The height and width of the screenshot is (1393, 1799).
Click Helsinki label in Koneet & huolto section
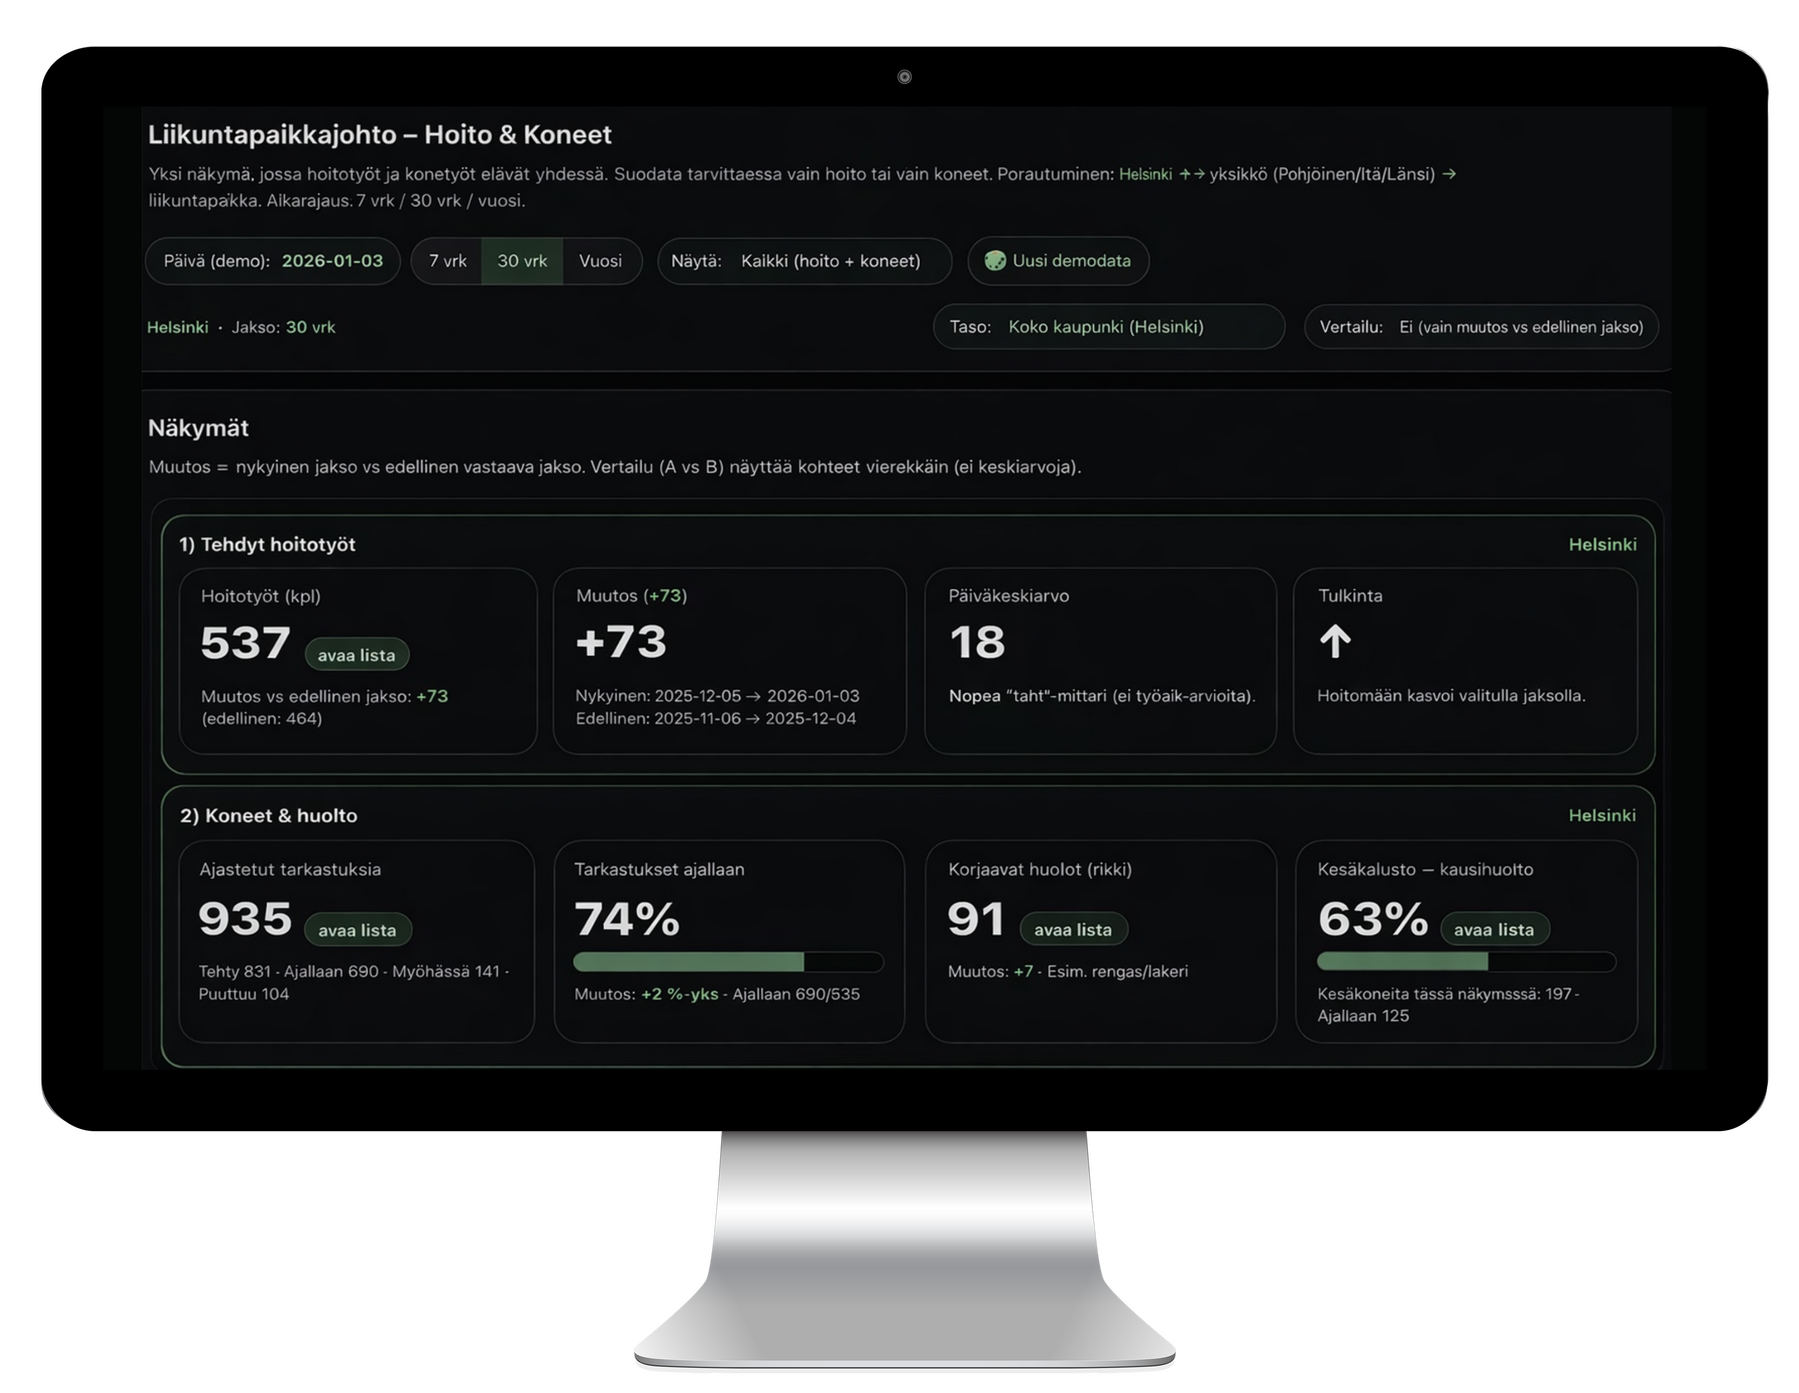tap(1602, 815)
